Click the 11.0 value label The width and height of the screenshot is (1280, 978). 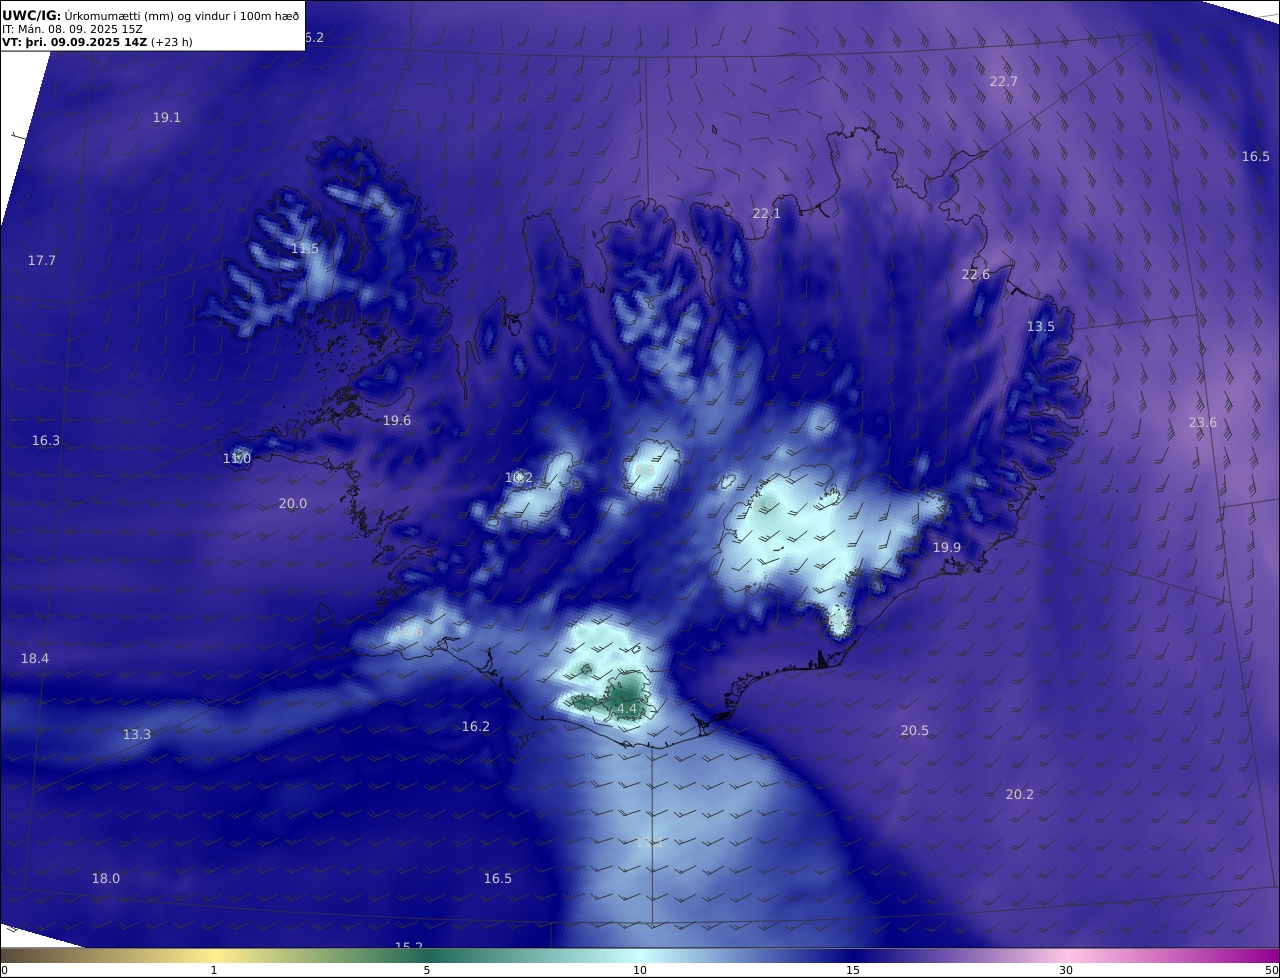point(237,459)
